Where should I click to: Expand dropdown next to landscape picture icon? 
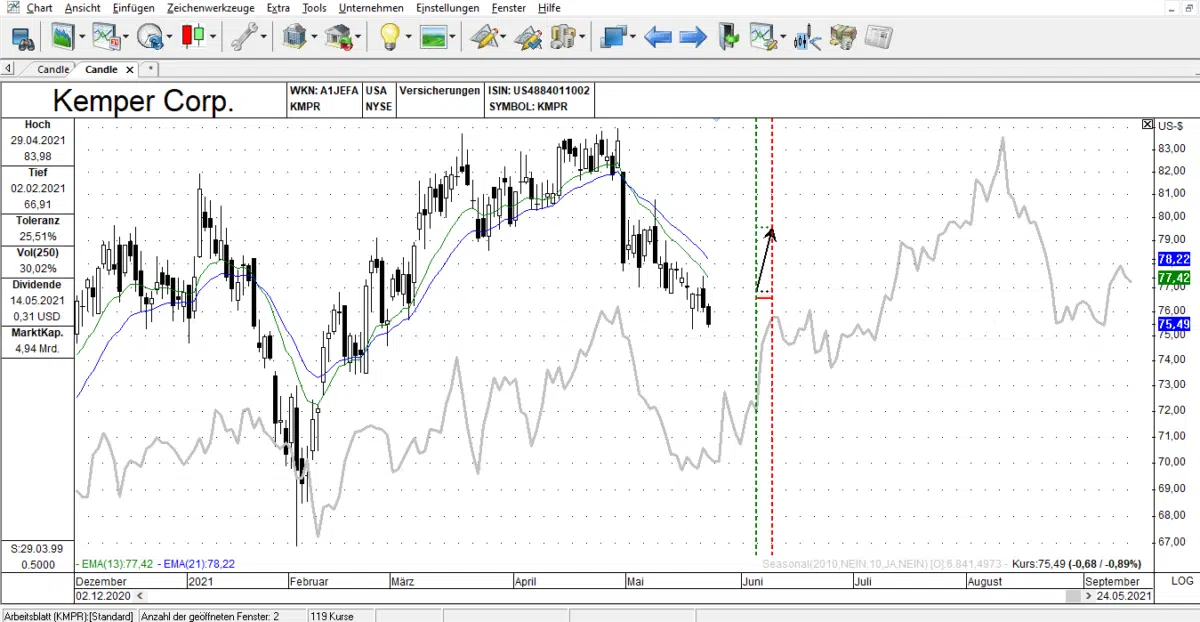click(452, 38)
